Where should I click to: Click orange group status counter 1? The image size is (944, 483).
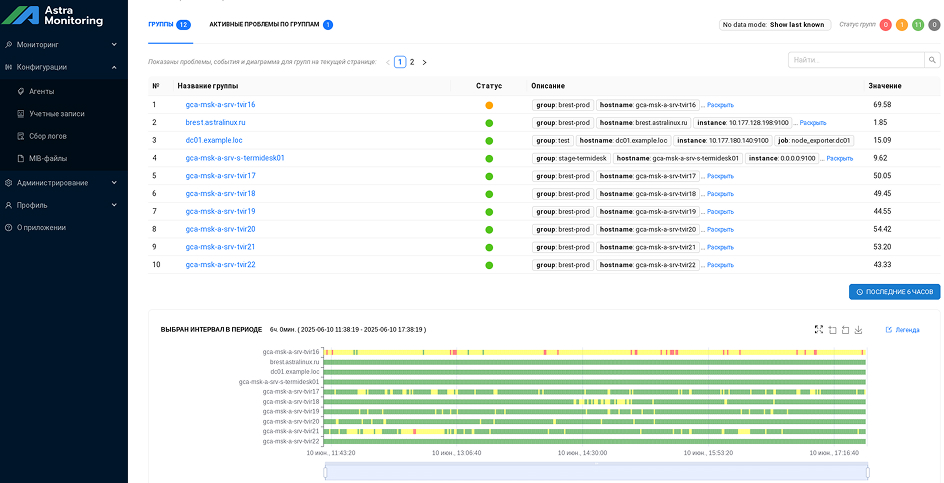coord(902,25)
